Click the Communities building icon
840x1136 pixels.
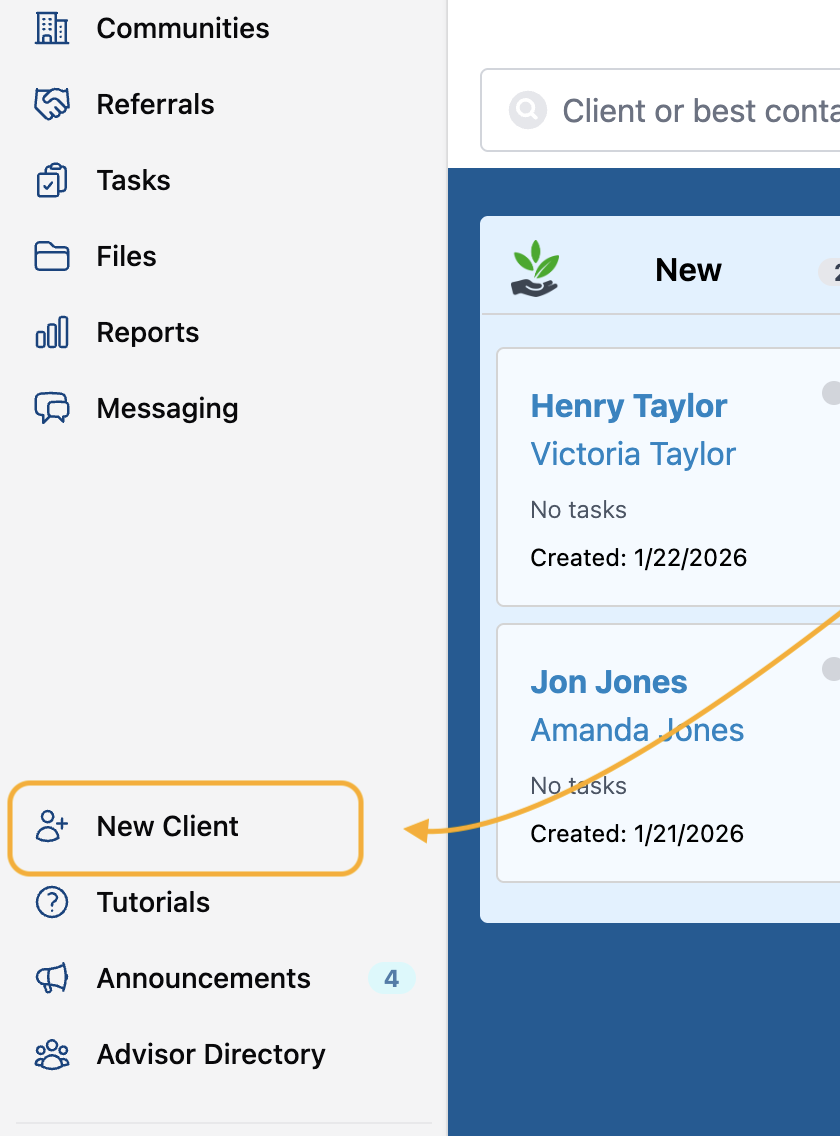pyautogui.click(x=52, y=28)
